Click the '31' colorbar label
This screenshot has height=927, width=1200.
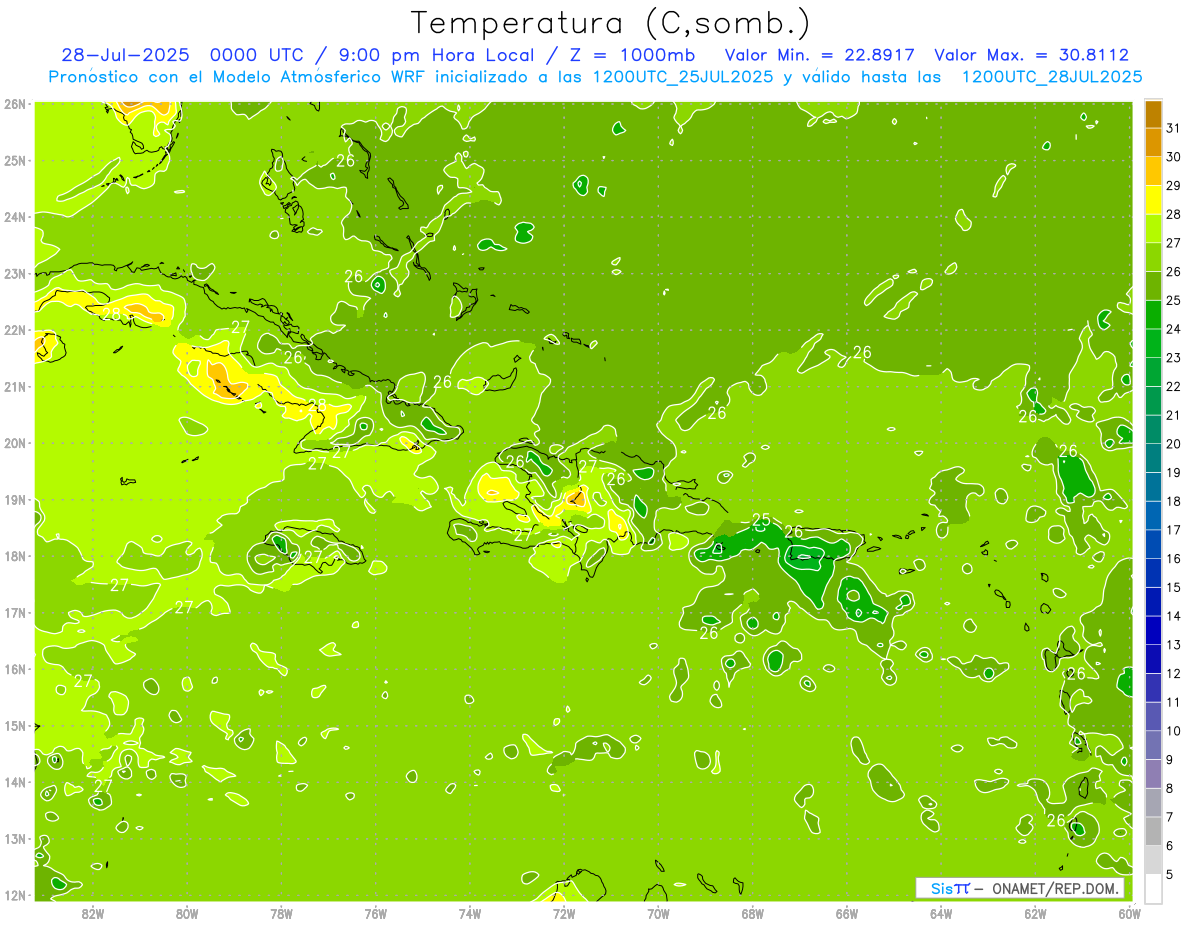[x=1173, y=128]
